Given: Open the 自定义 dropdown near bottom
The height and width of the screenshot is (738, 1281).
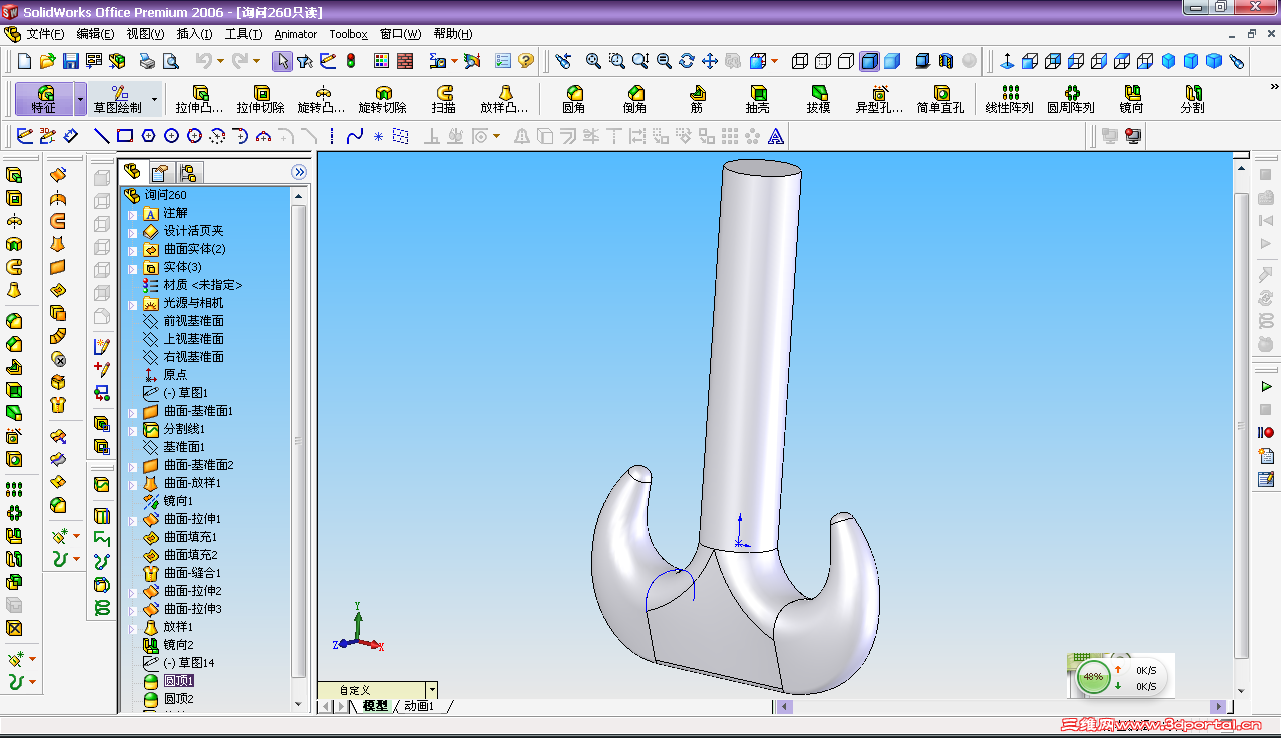Looking at the screenshot, I should click(x=432, y=689).
